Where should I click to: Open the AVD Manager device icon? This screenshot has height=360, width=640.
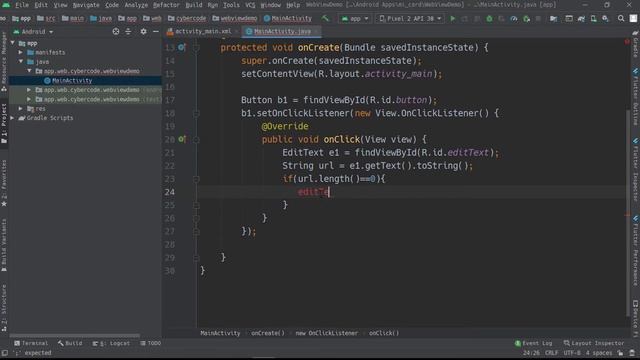point(593,18)
